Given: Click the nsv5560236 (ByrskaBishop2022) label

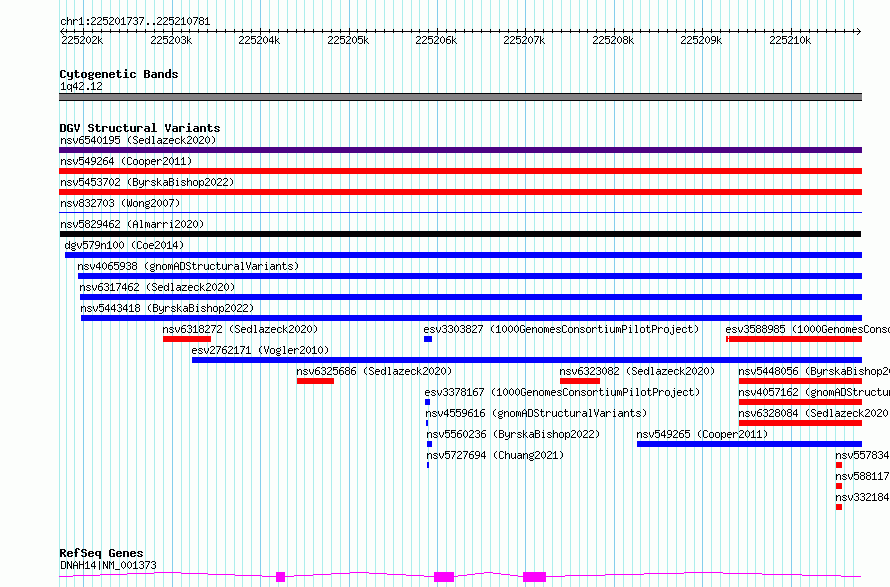Looking at the screenshot, I should pos(513,434).
